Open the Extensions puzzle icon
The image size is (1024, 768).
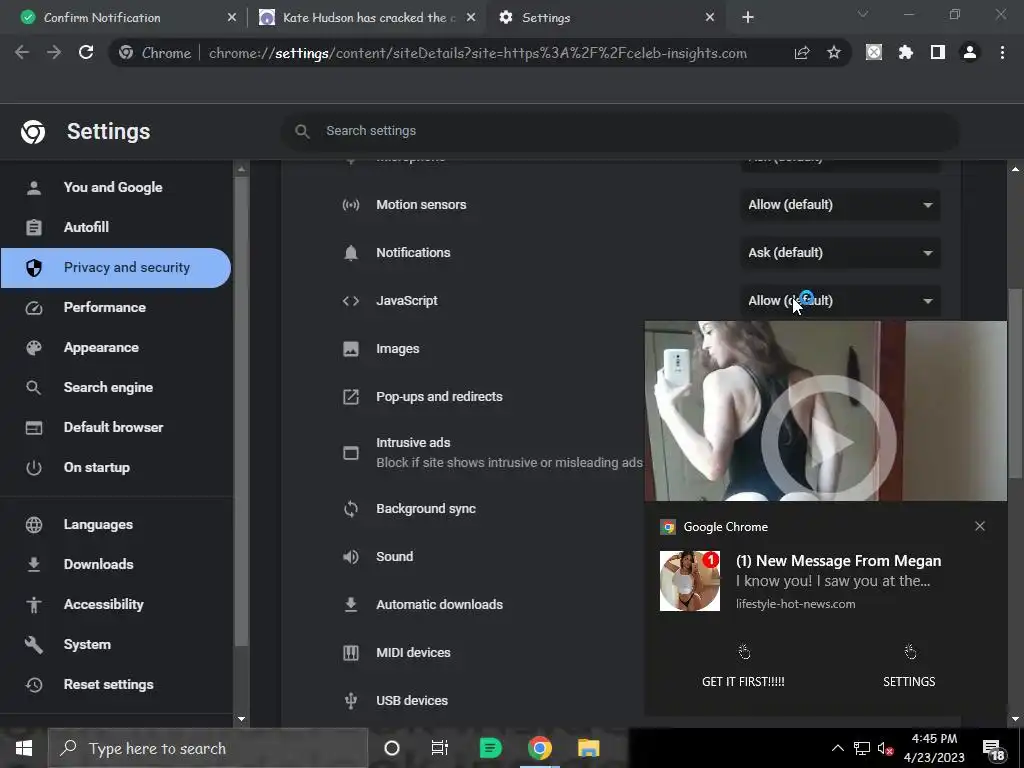tap(906, 53)
